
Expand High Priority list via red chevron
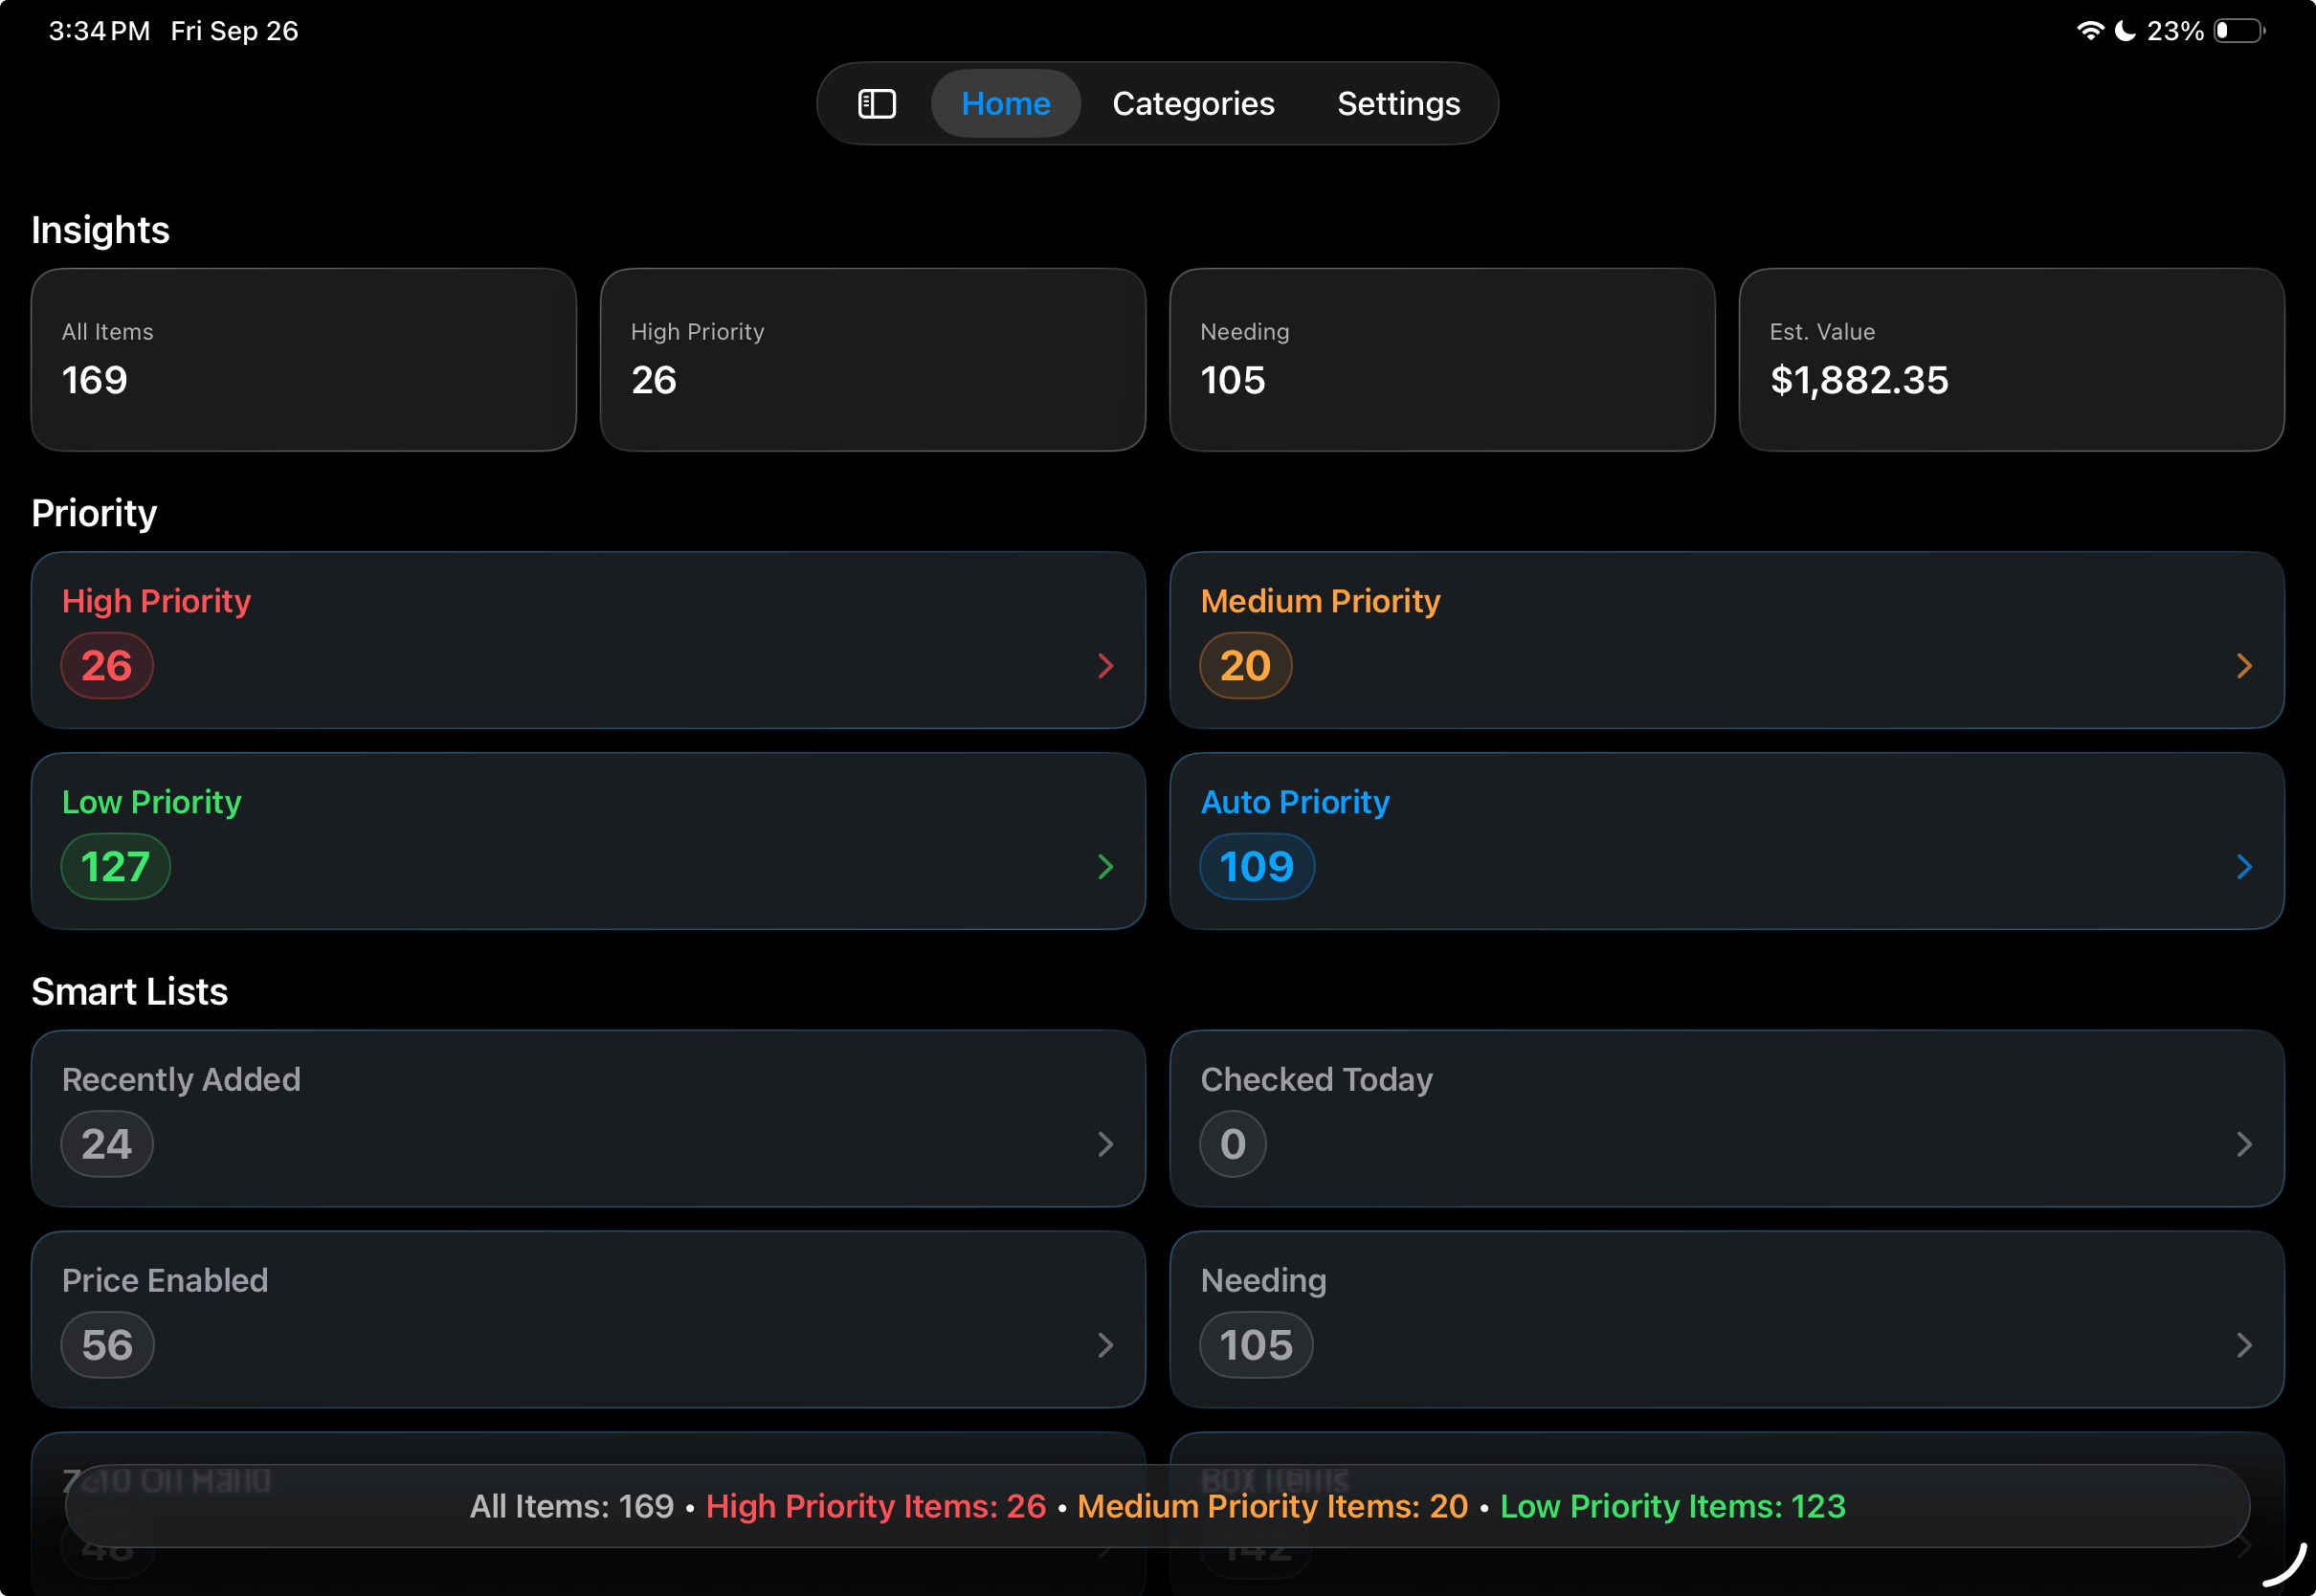(1105, 666)
